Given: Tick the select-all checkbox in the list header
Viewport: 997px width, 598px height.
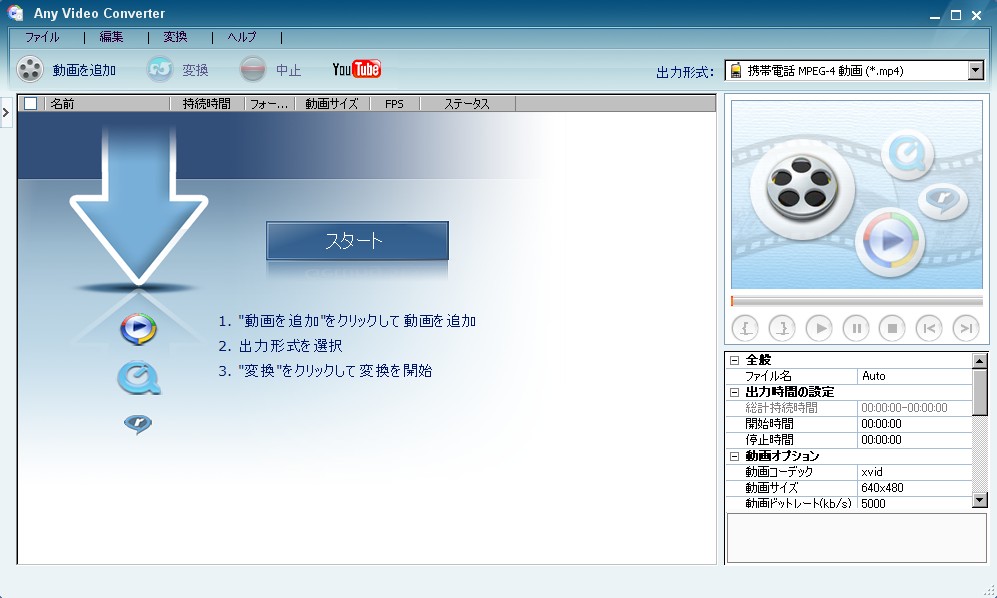Looking at the screenshot, I should click(x=31, y=103).
